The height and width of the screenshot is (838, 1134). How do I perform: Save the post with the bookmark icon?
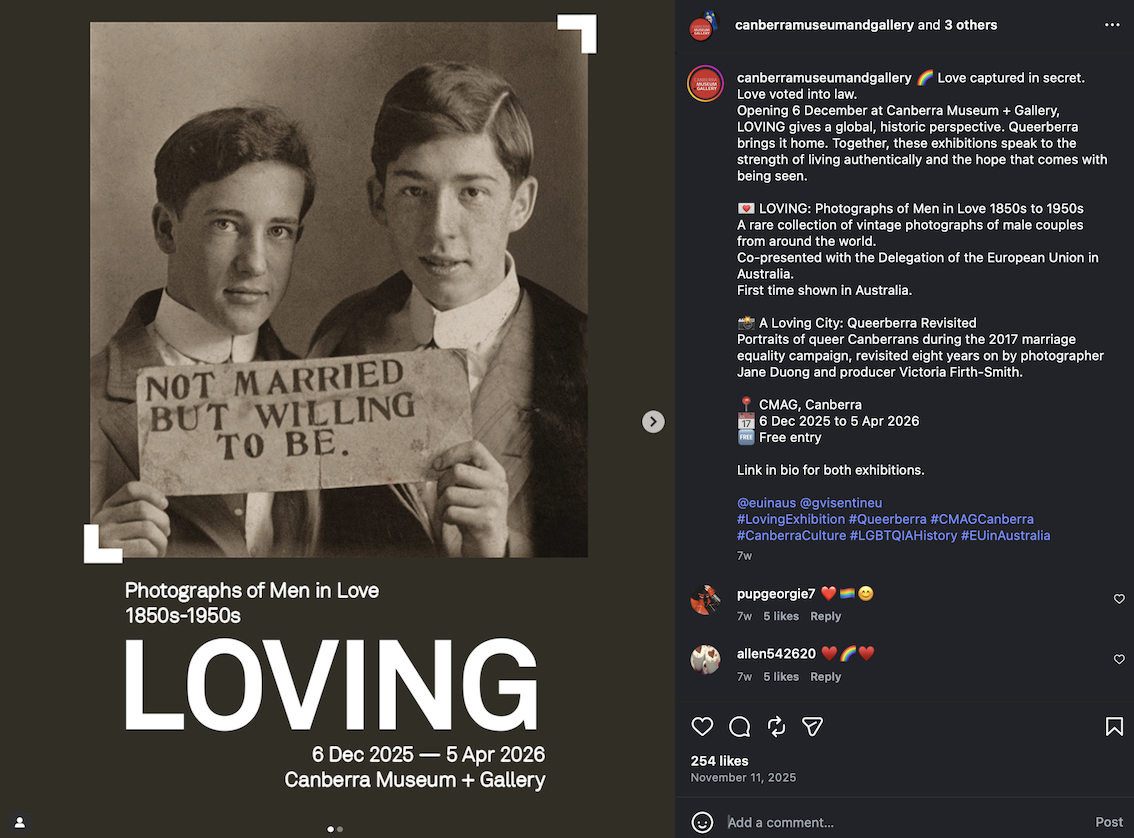point(1114,726)
